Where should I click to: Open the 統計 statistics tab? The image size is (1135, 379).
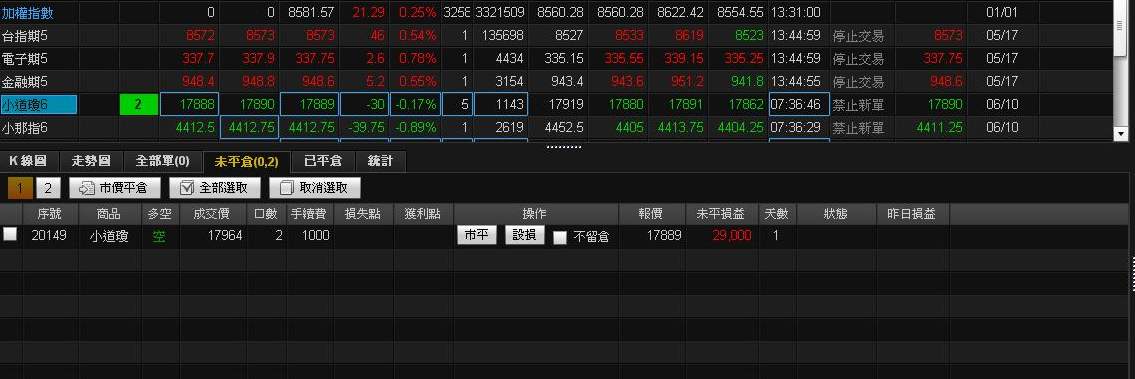[x=380, y=161]
